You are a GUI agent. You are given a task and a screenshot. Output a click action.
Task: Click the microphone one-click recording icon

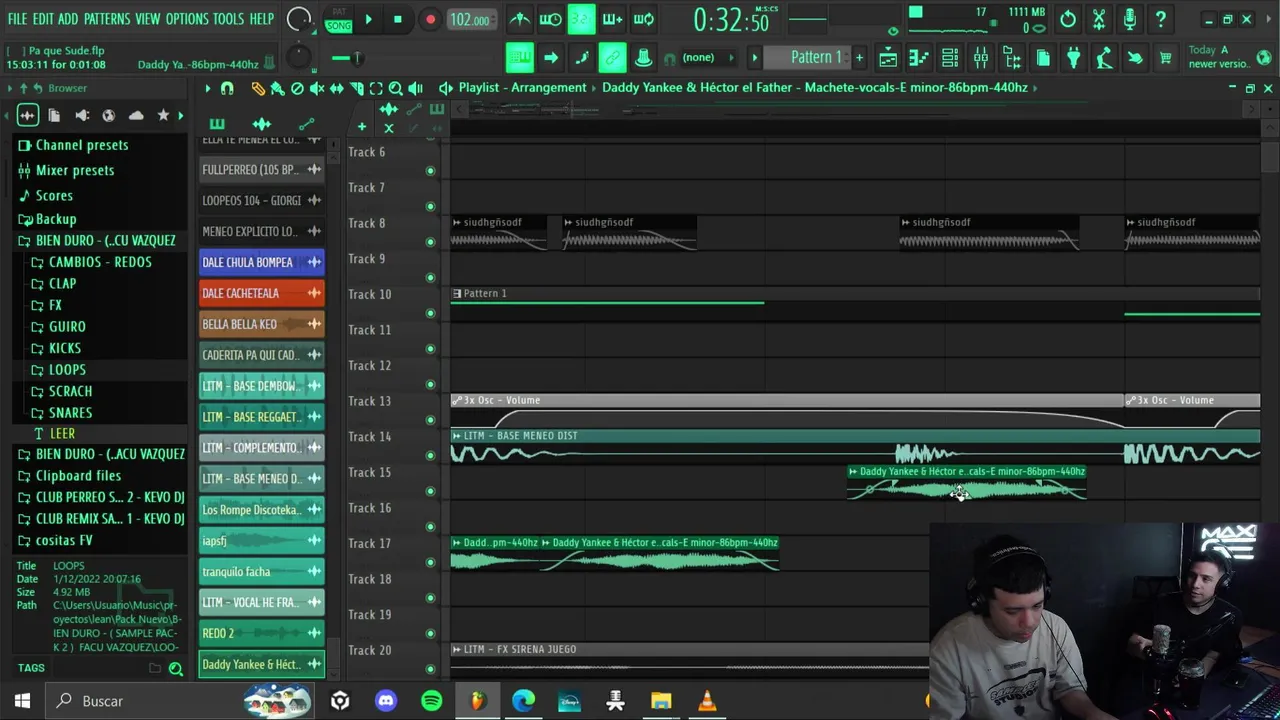tap(1130, 19)
